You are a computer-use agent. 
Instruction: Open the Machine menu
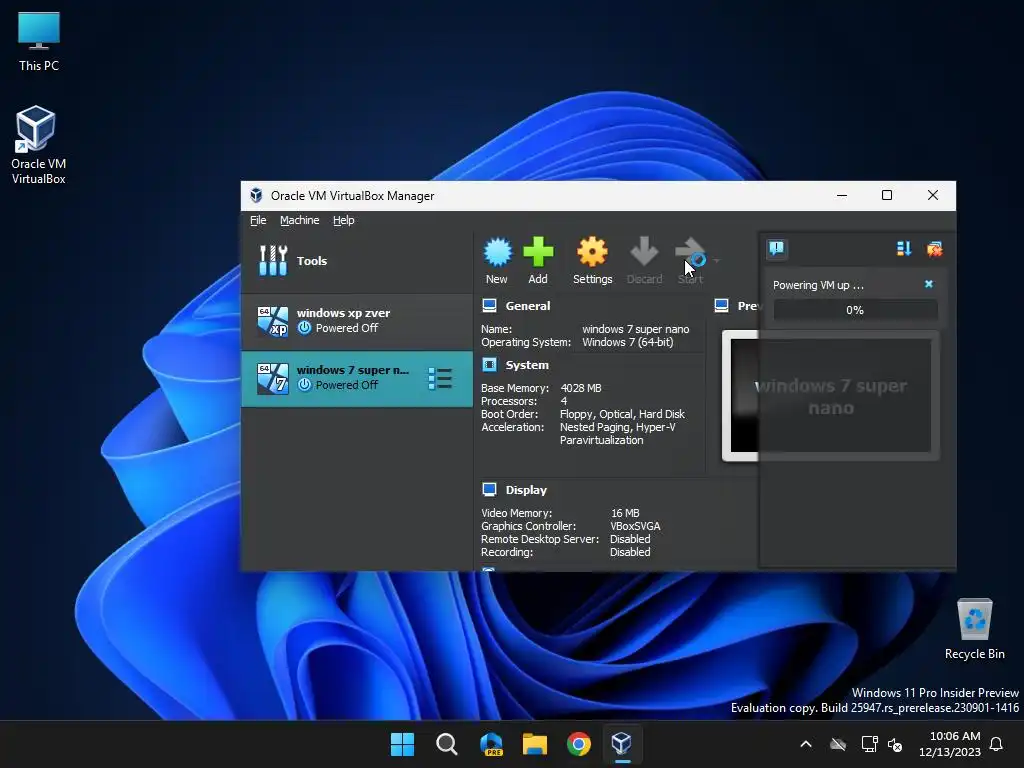[300, 220]
